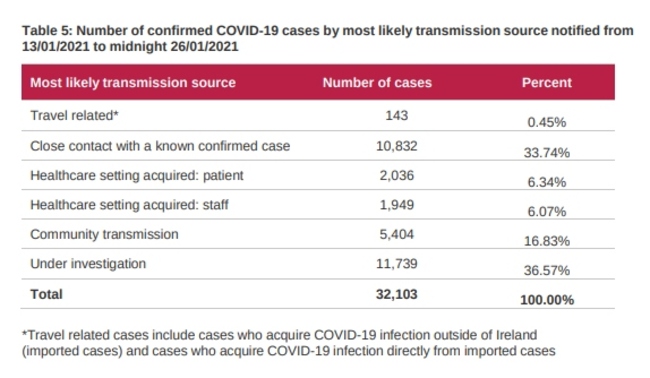
Task: Click the Table 5 title text
Action: tap(327, 39)
